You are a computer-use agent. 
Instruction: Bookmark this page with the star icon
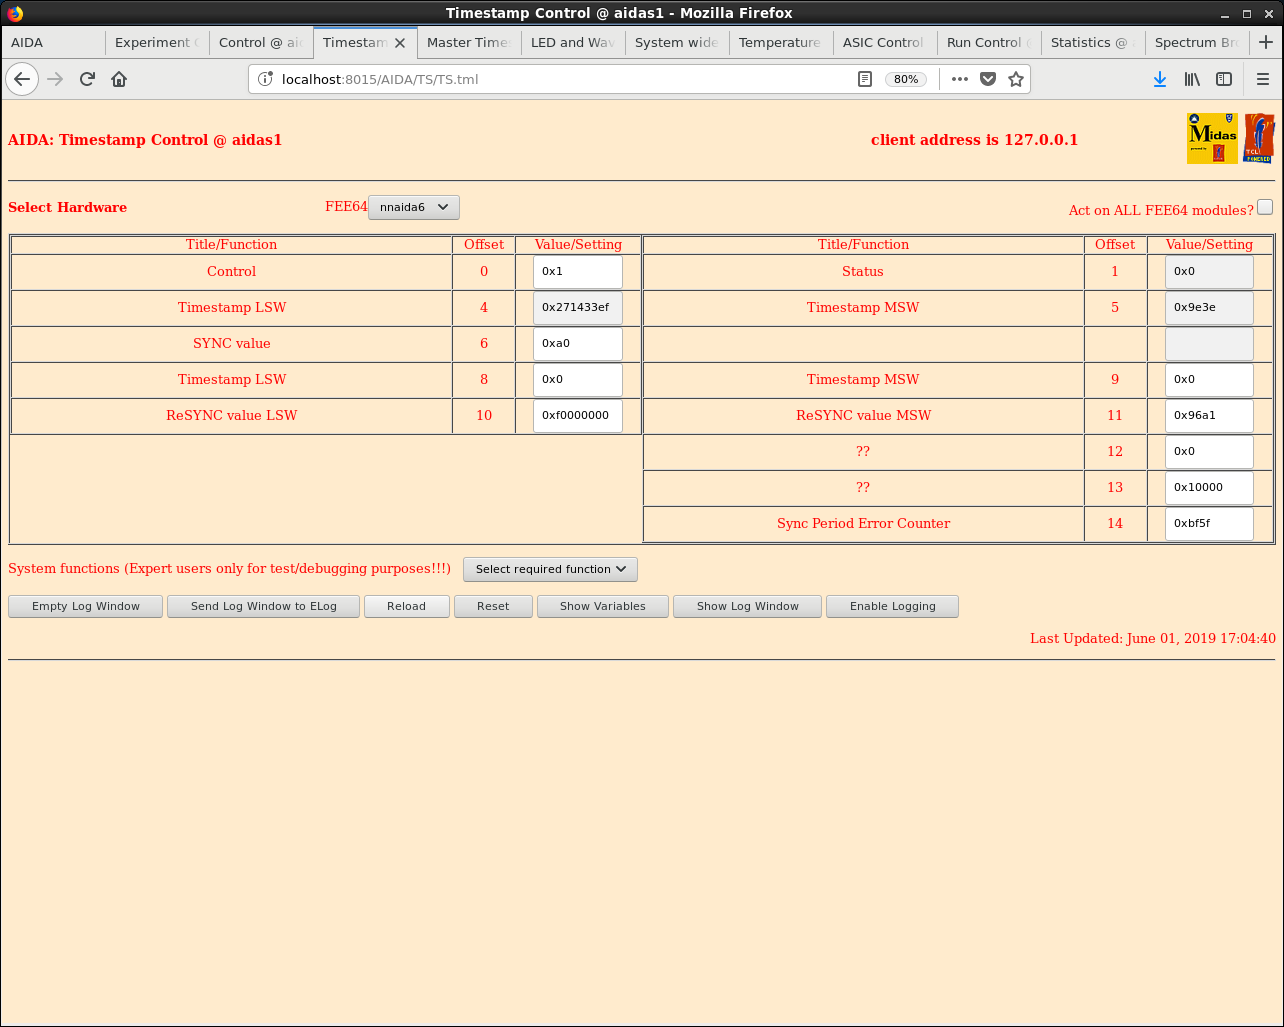point(1016,79)
